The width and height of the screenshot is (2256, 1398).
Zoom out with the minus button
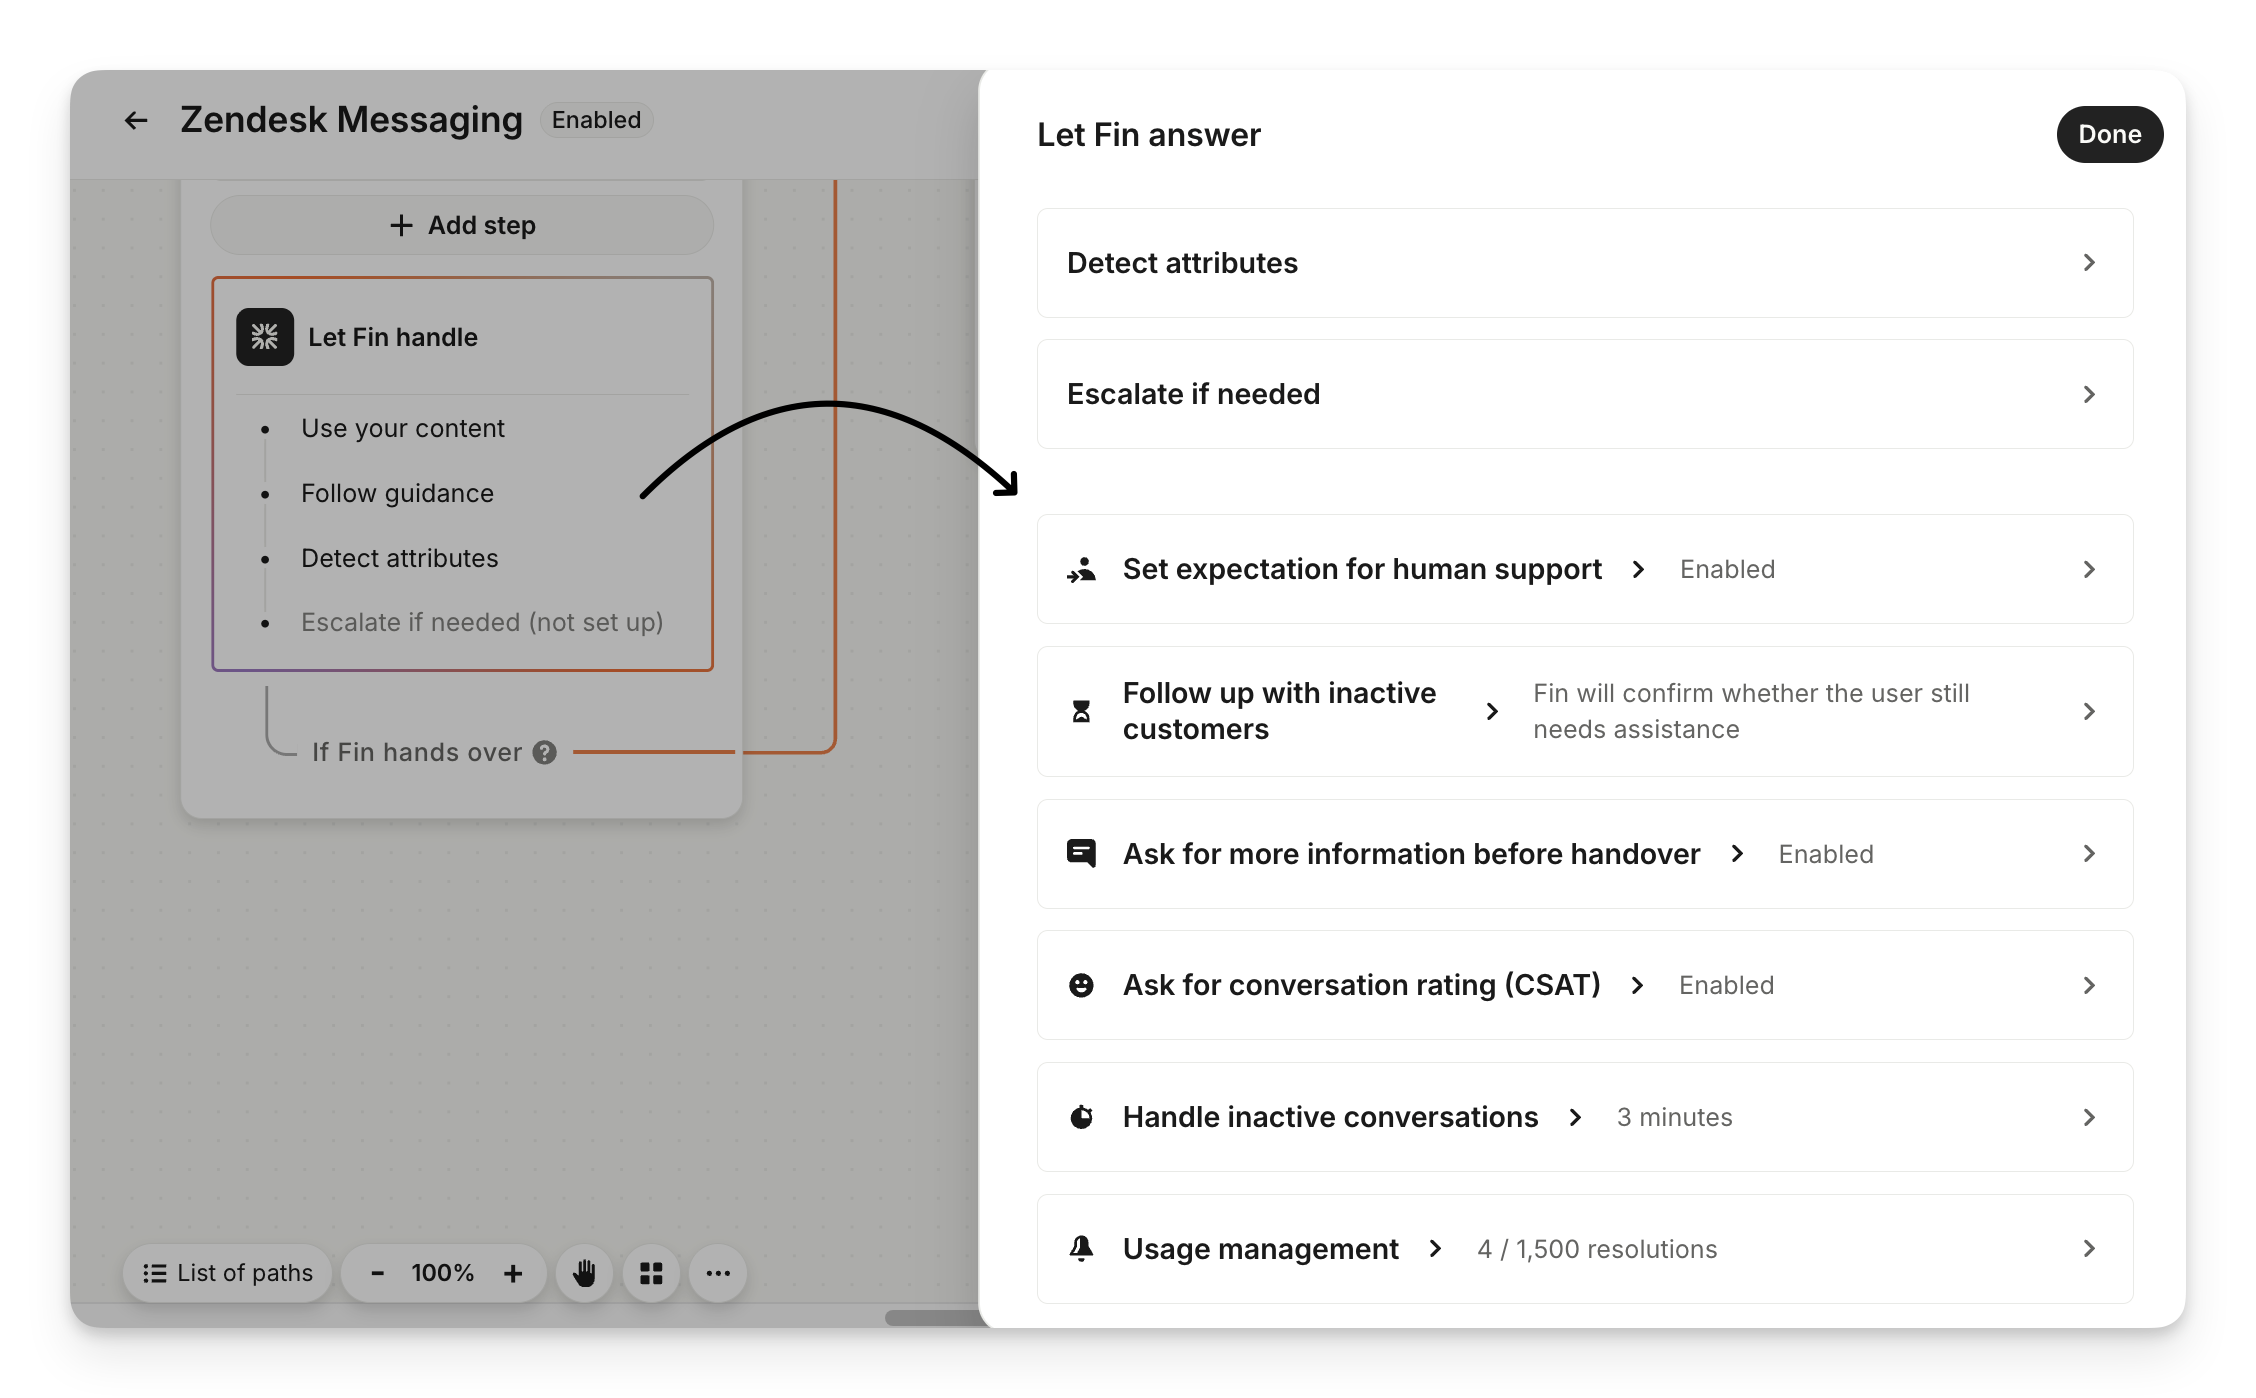click(378, 1273)
